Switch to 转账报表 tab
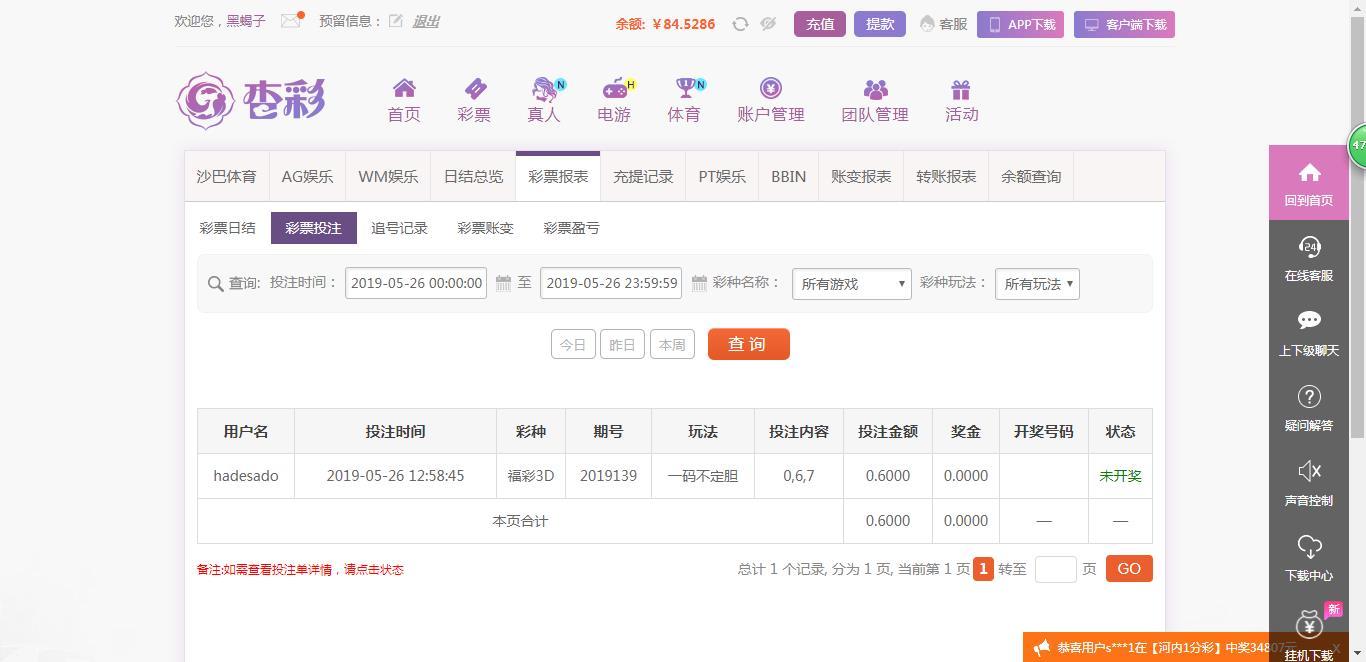 click(946, 177)
